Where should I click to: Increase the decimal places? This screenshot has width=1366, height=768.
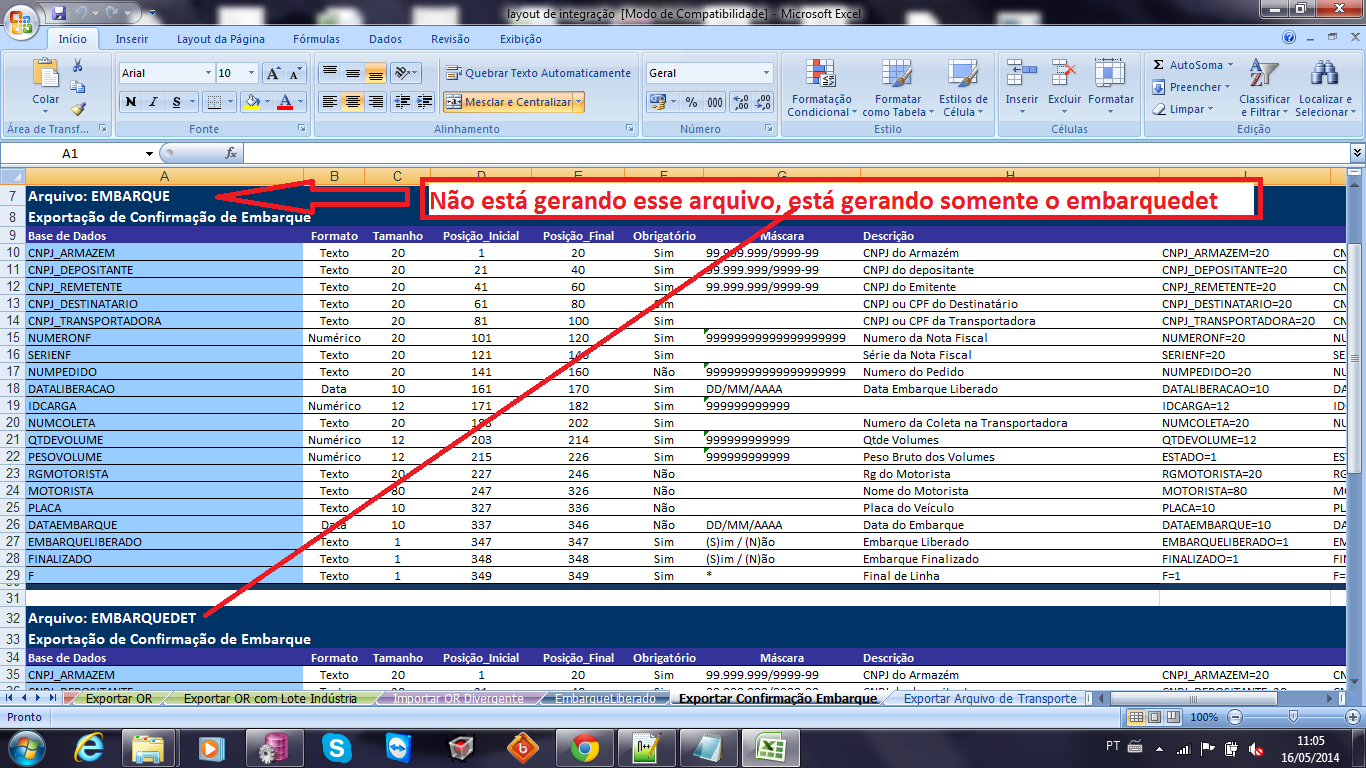pos(740,102)
